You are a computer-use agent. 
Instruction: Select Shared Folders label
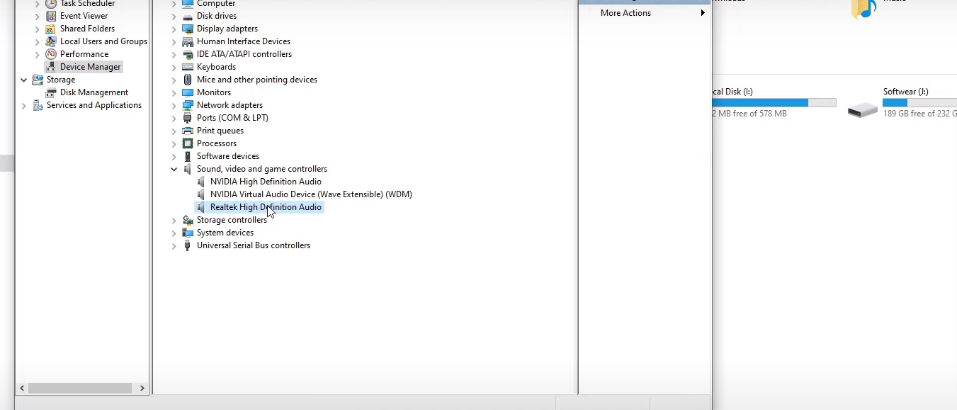click(87, 29)
